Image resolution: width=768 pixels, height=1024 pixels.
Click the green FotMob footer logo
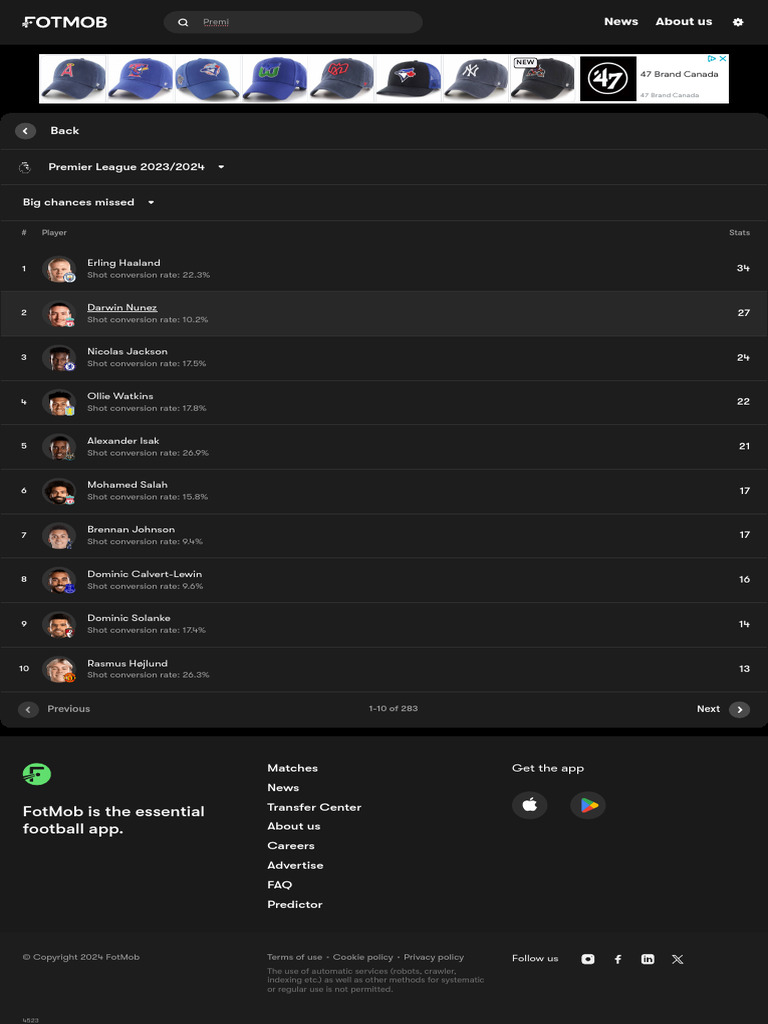click(37, 773)
